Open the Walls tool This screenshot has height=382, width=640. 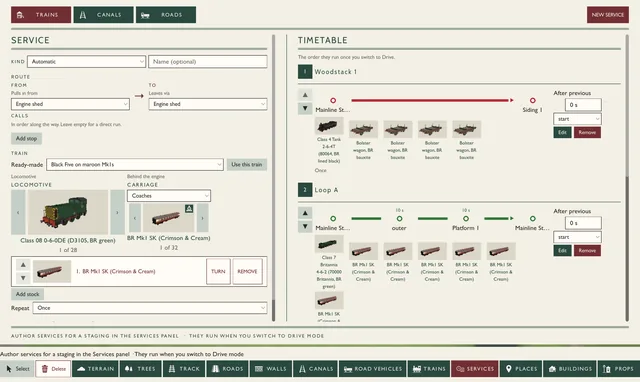coord(270,369)
